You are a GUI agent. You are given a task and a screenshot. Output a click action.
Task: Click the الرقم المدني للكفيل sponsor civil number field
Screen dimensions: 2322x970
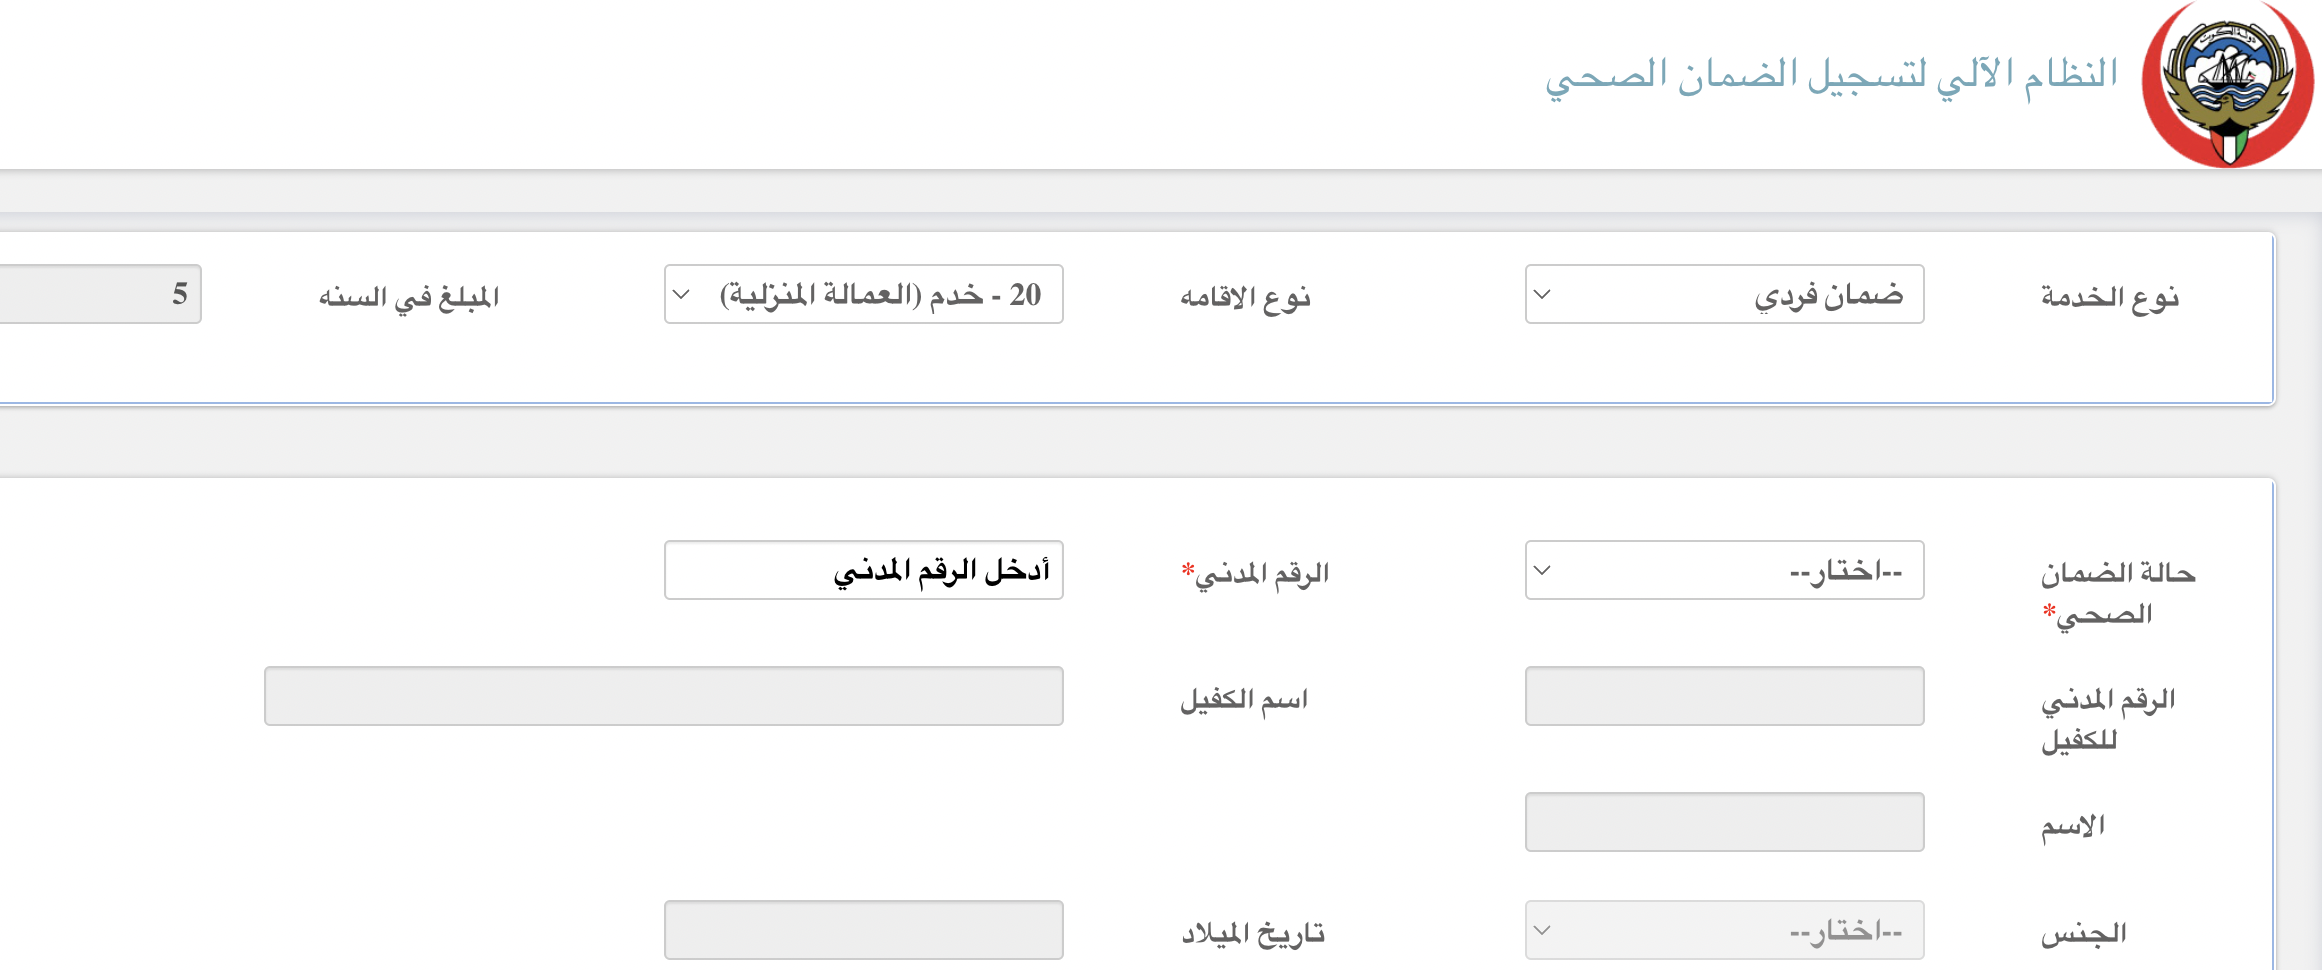[1724, 696]
